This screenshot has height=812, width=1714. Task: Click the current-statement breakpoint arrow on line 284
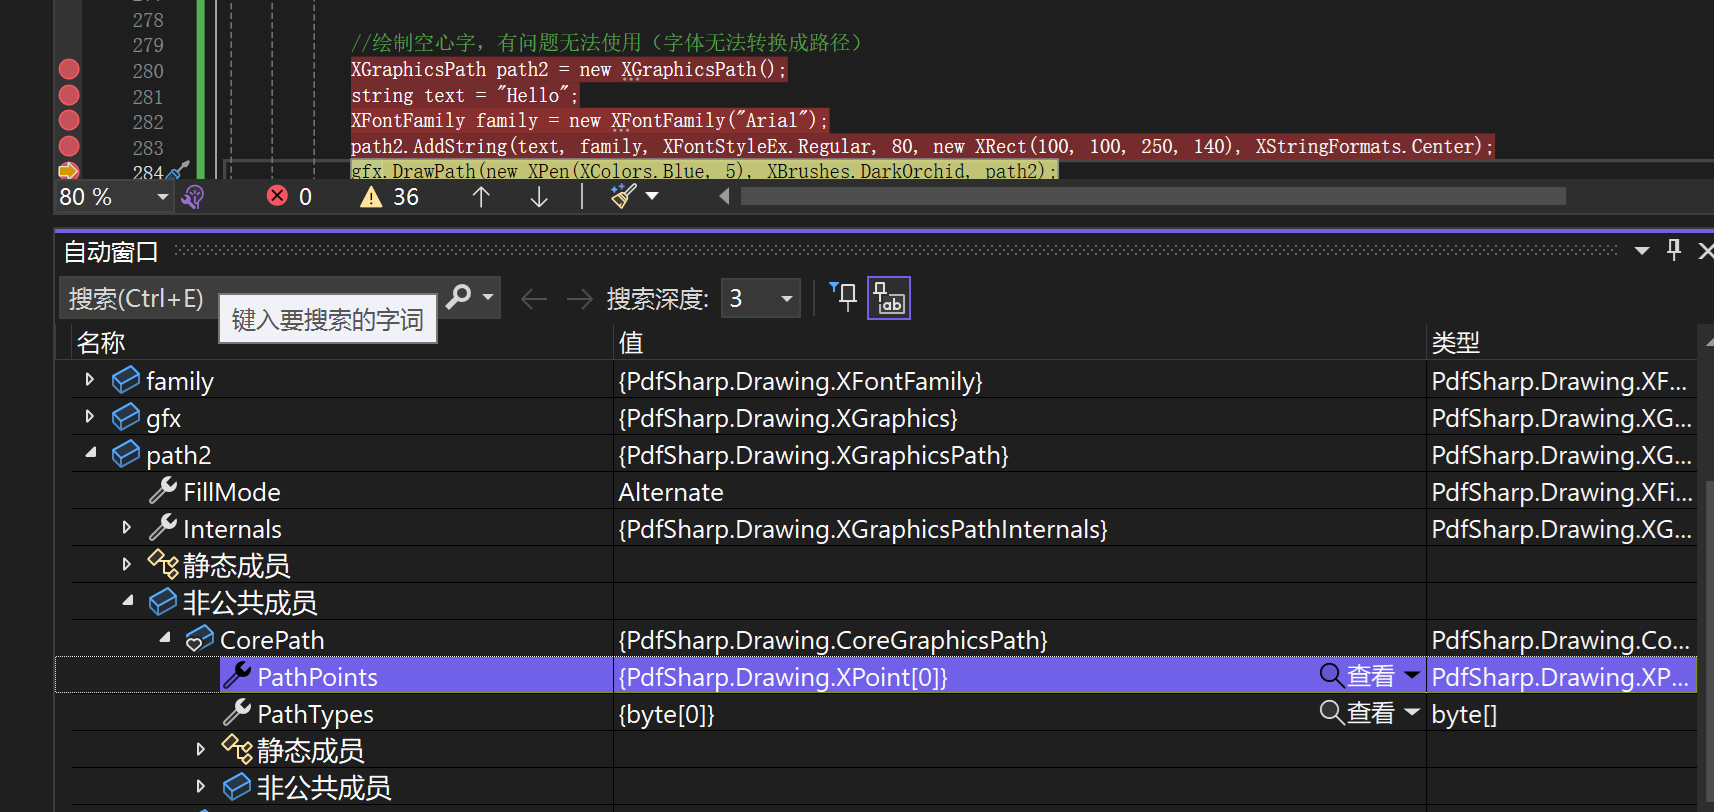pyautogui.click(x=69, y=170)
